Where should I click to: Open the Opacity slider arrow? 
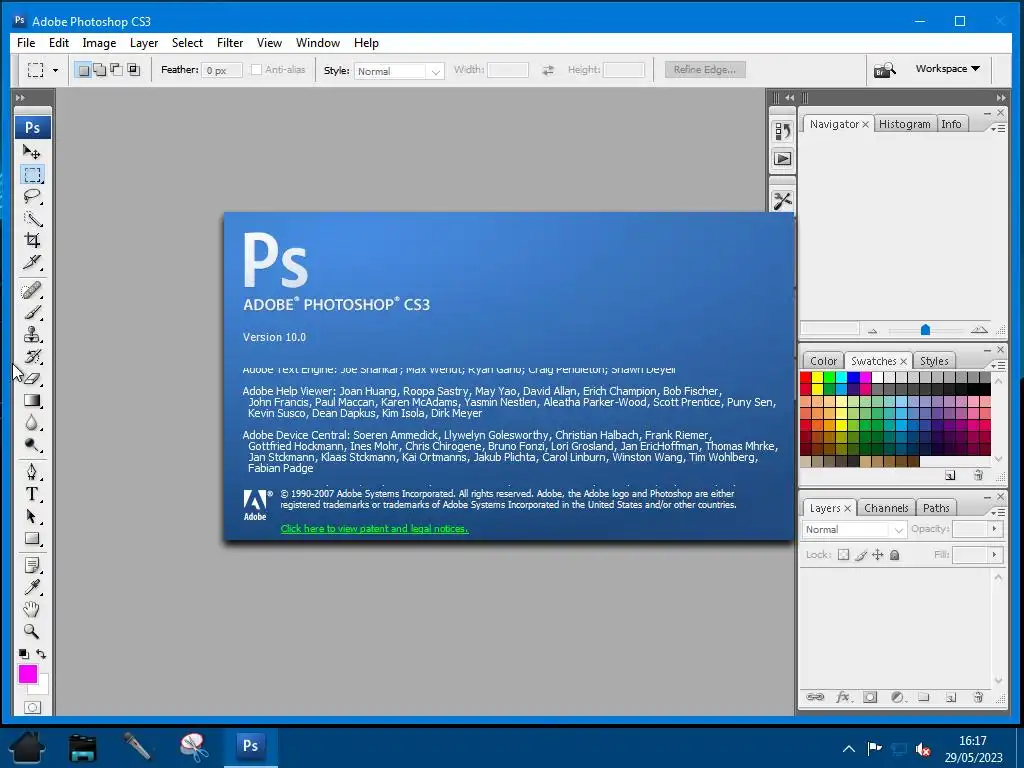(995, 529)
